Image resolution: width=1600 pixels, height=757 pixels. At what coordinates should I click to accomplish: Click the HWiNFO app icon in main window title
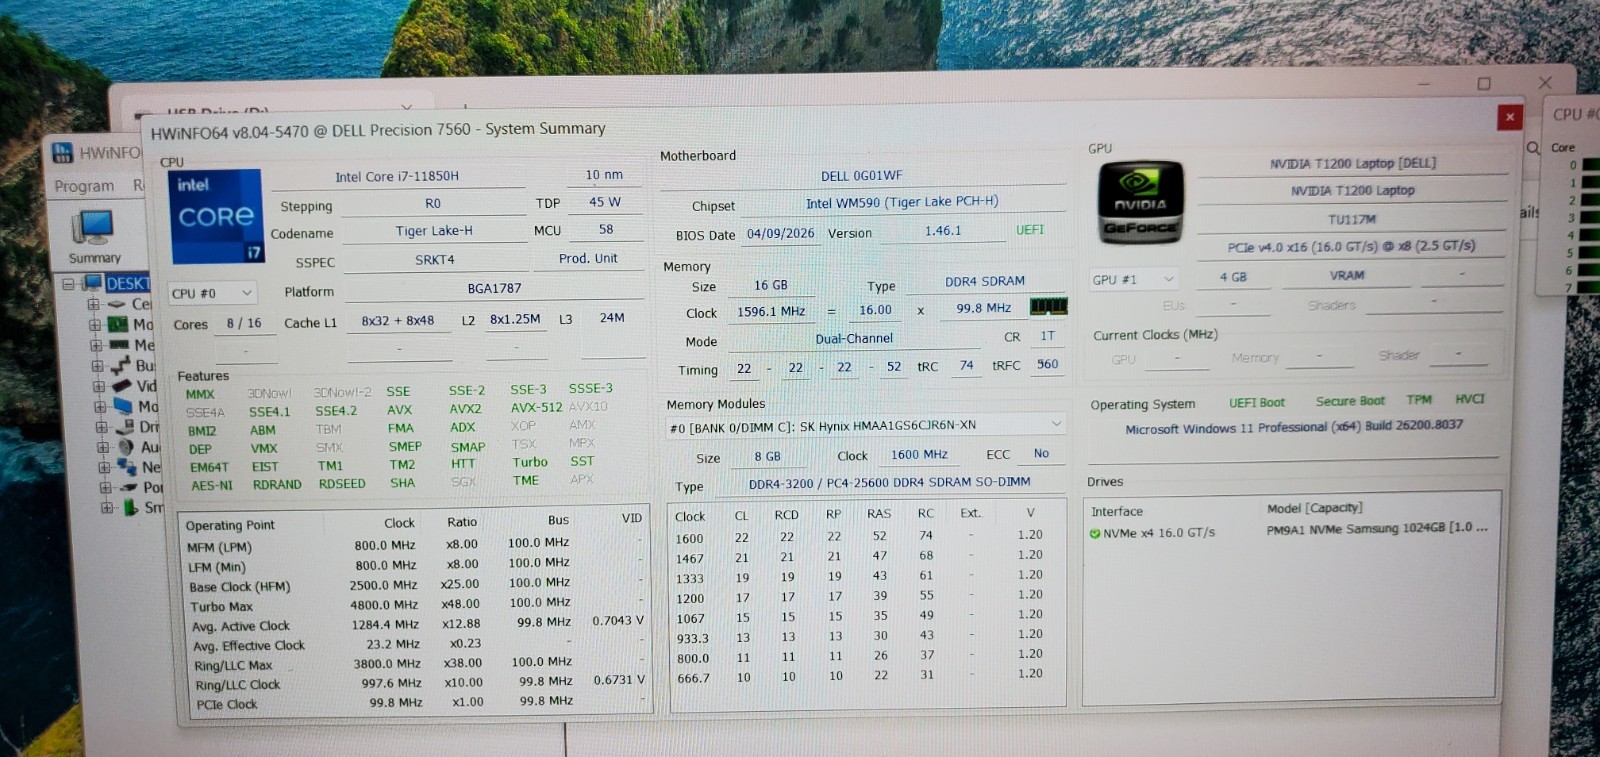[x=62, y=153]
